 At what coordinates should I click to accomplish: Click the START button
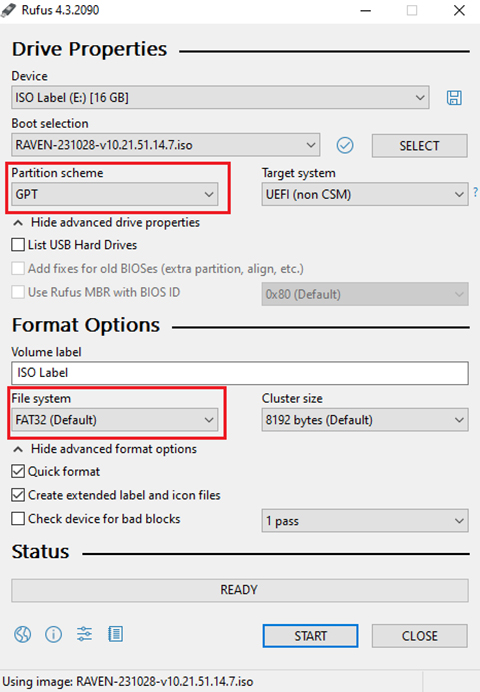[311, 636]
